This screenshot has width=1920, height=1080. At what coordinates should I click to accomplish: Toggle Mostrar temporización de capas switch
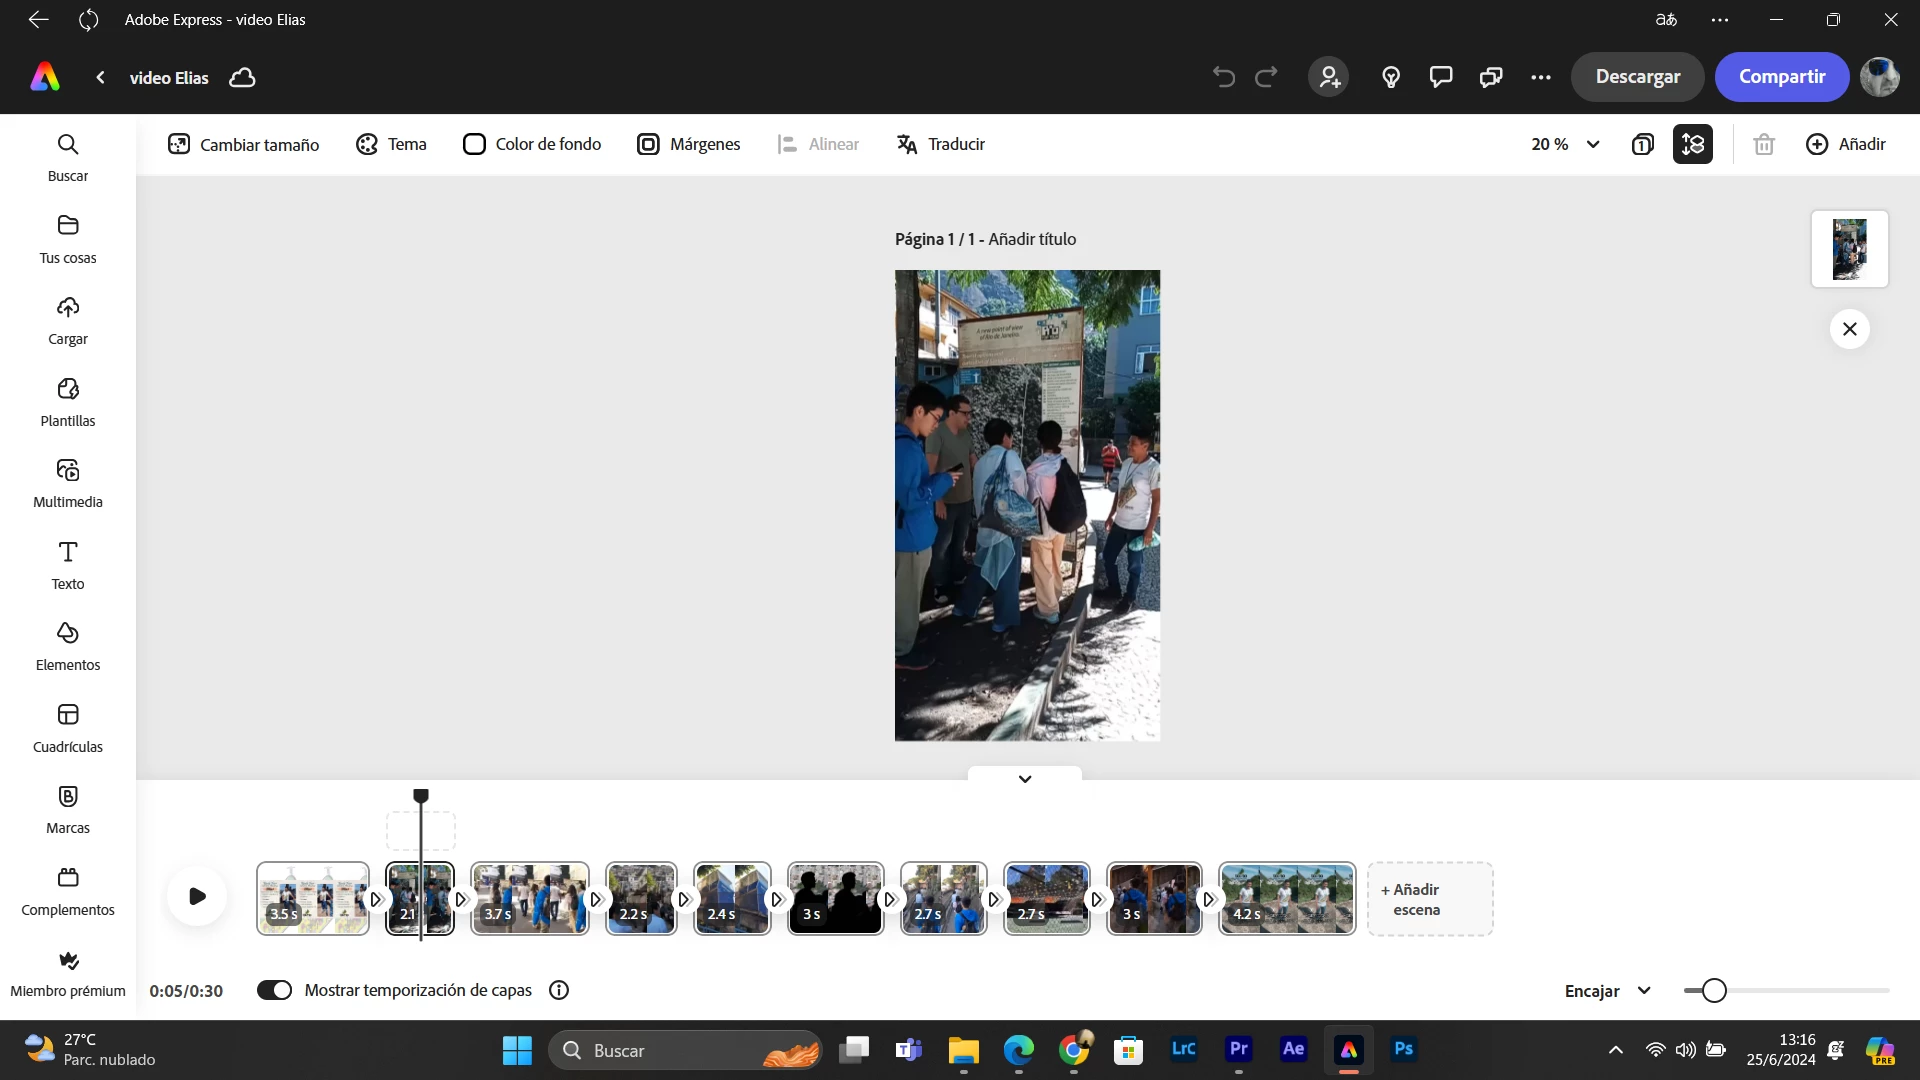tap(274, 990)
